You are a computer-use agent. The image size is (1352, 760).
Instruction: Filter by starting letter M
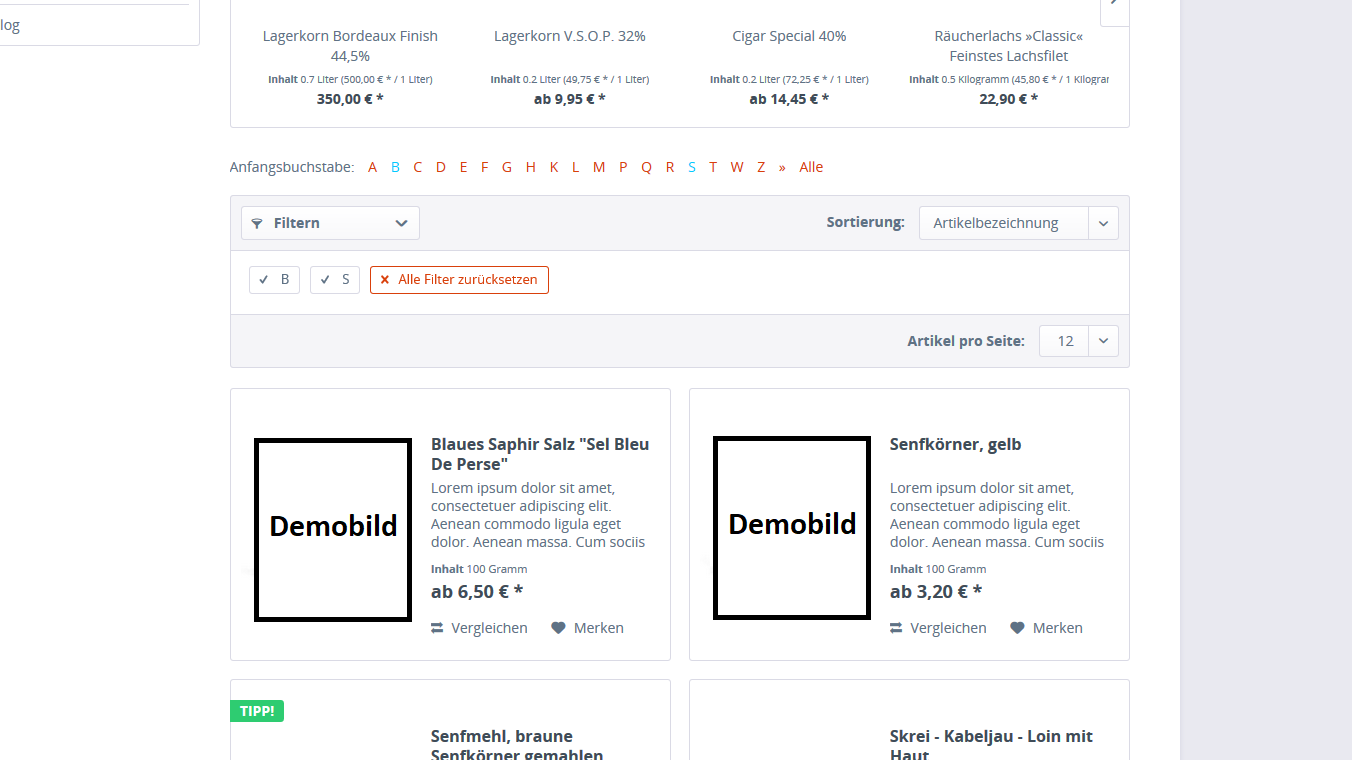point(599,167)
